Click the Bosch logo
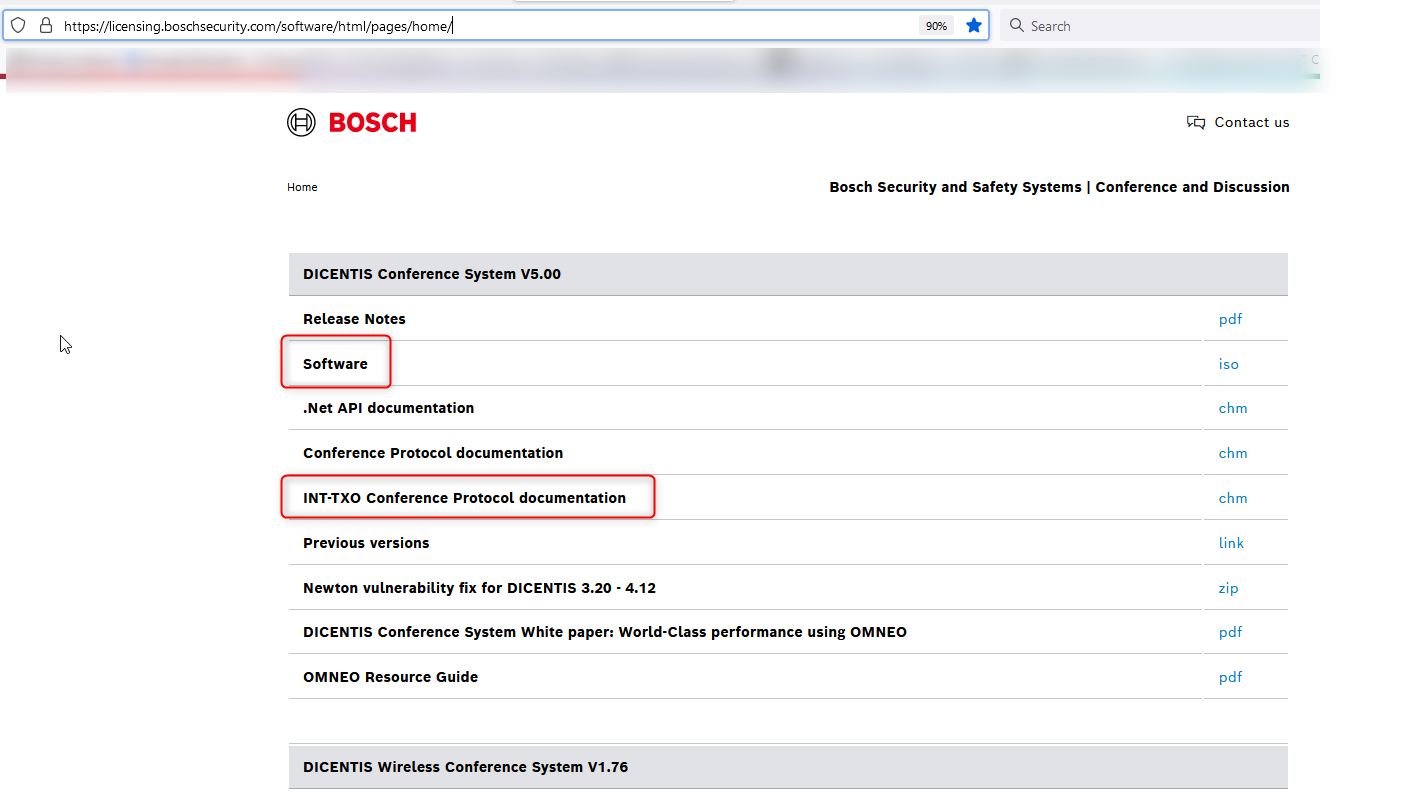1404x804 pixels. [x=352, y=123]
